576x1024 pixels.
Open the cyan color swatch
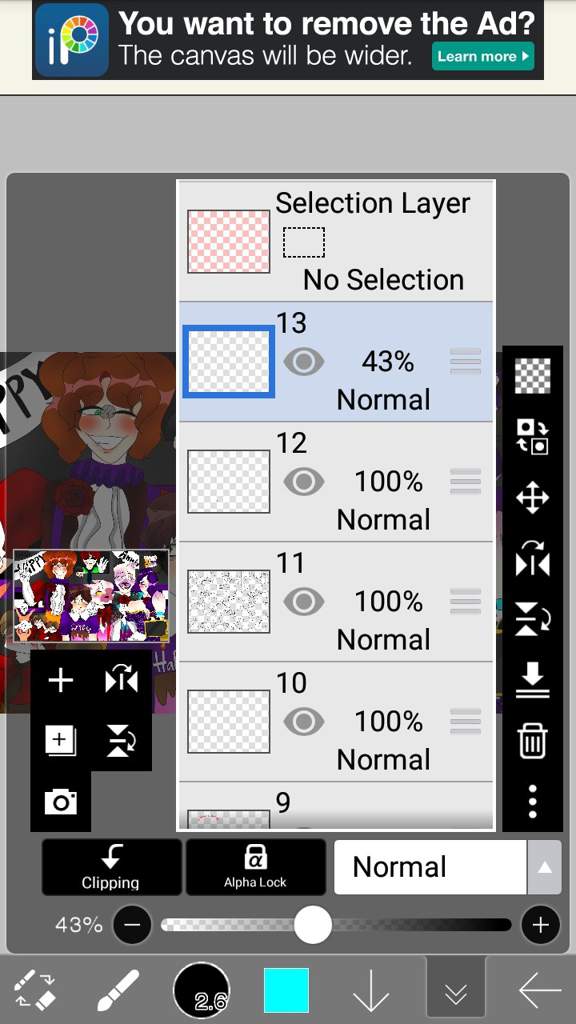[x=286, y=991]
